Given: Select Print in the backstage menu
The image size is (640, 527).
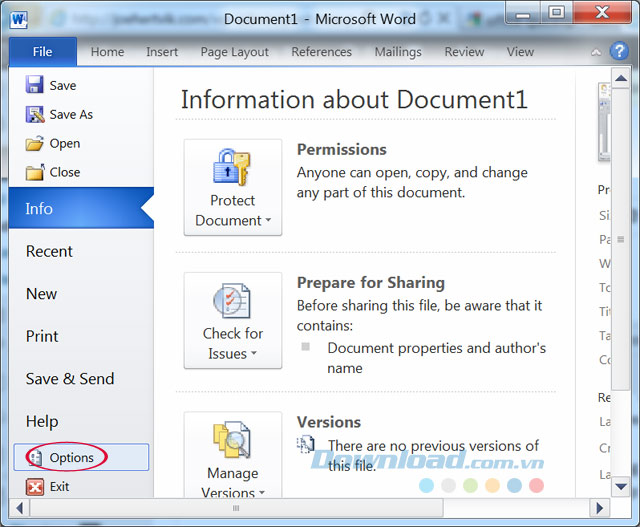Looking at the screenshot, I should point(42,337).
